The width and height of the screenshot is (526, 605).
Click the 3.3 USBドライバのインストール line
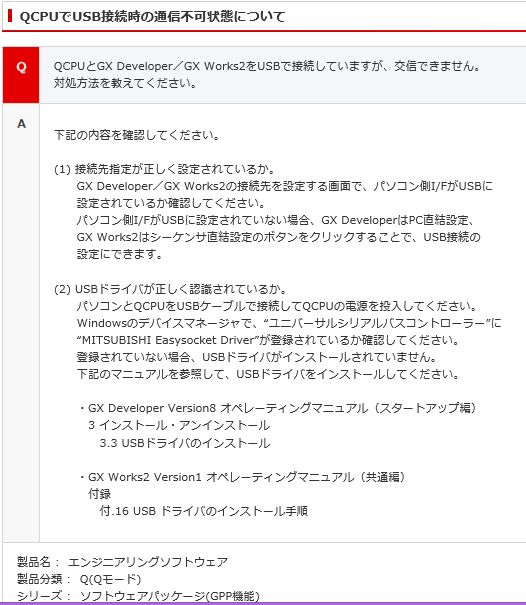(x=184, y=443)
